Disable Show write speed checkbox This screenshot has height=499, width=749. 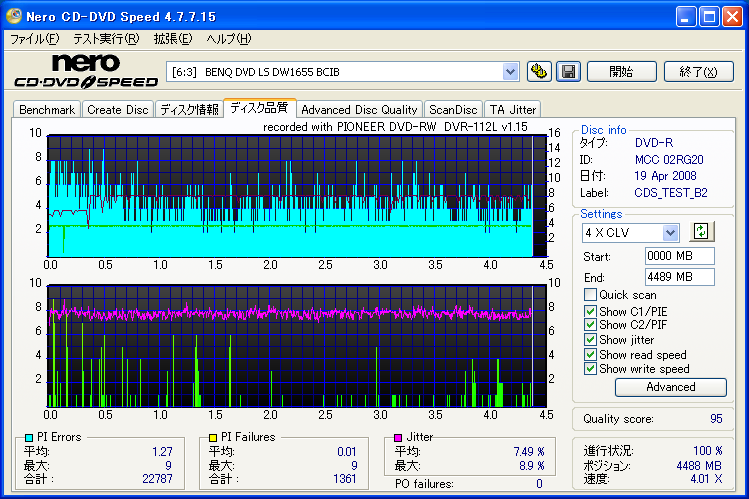coord(591,369)
